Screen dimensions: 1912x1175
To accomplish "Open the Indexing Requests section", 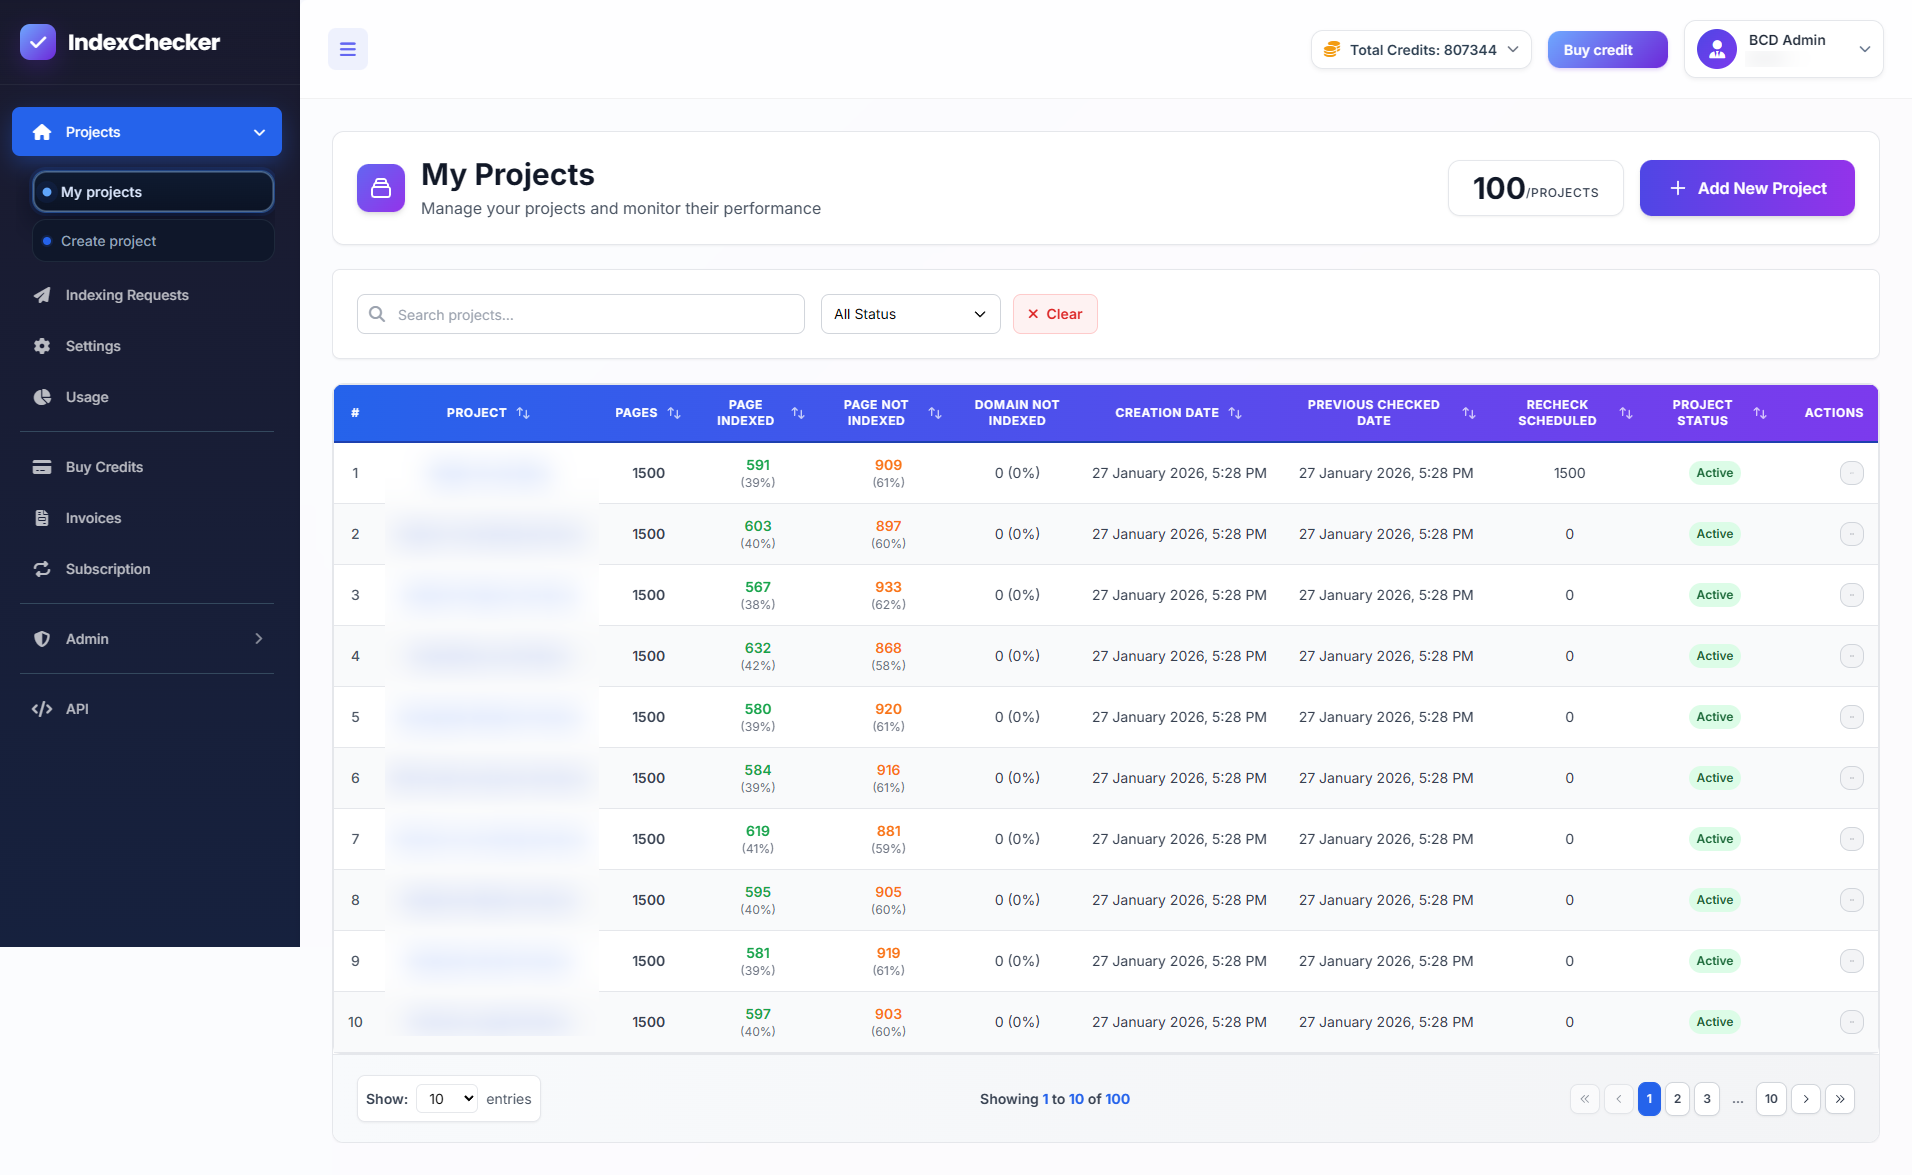I will (x=126, y=294).
